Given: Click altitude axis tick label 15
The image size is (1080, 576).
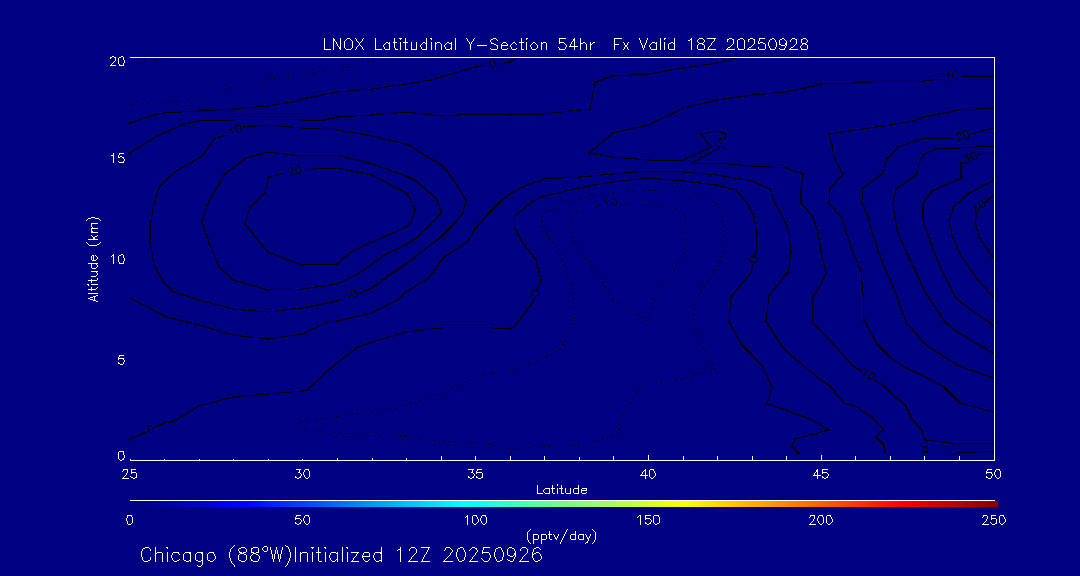Looking at the screenshot, I should tap(117, 158).
